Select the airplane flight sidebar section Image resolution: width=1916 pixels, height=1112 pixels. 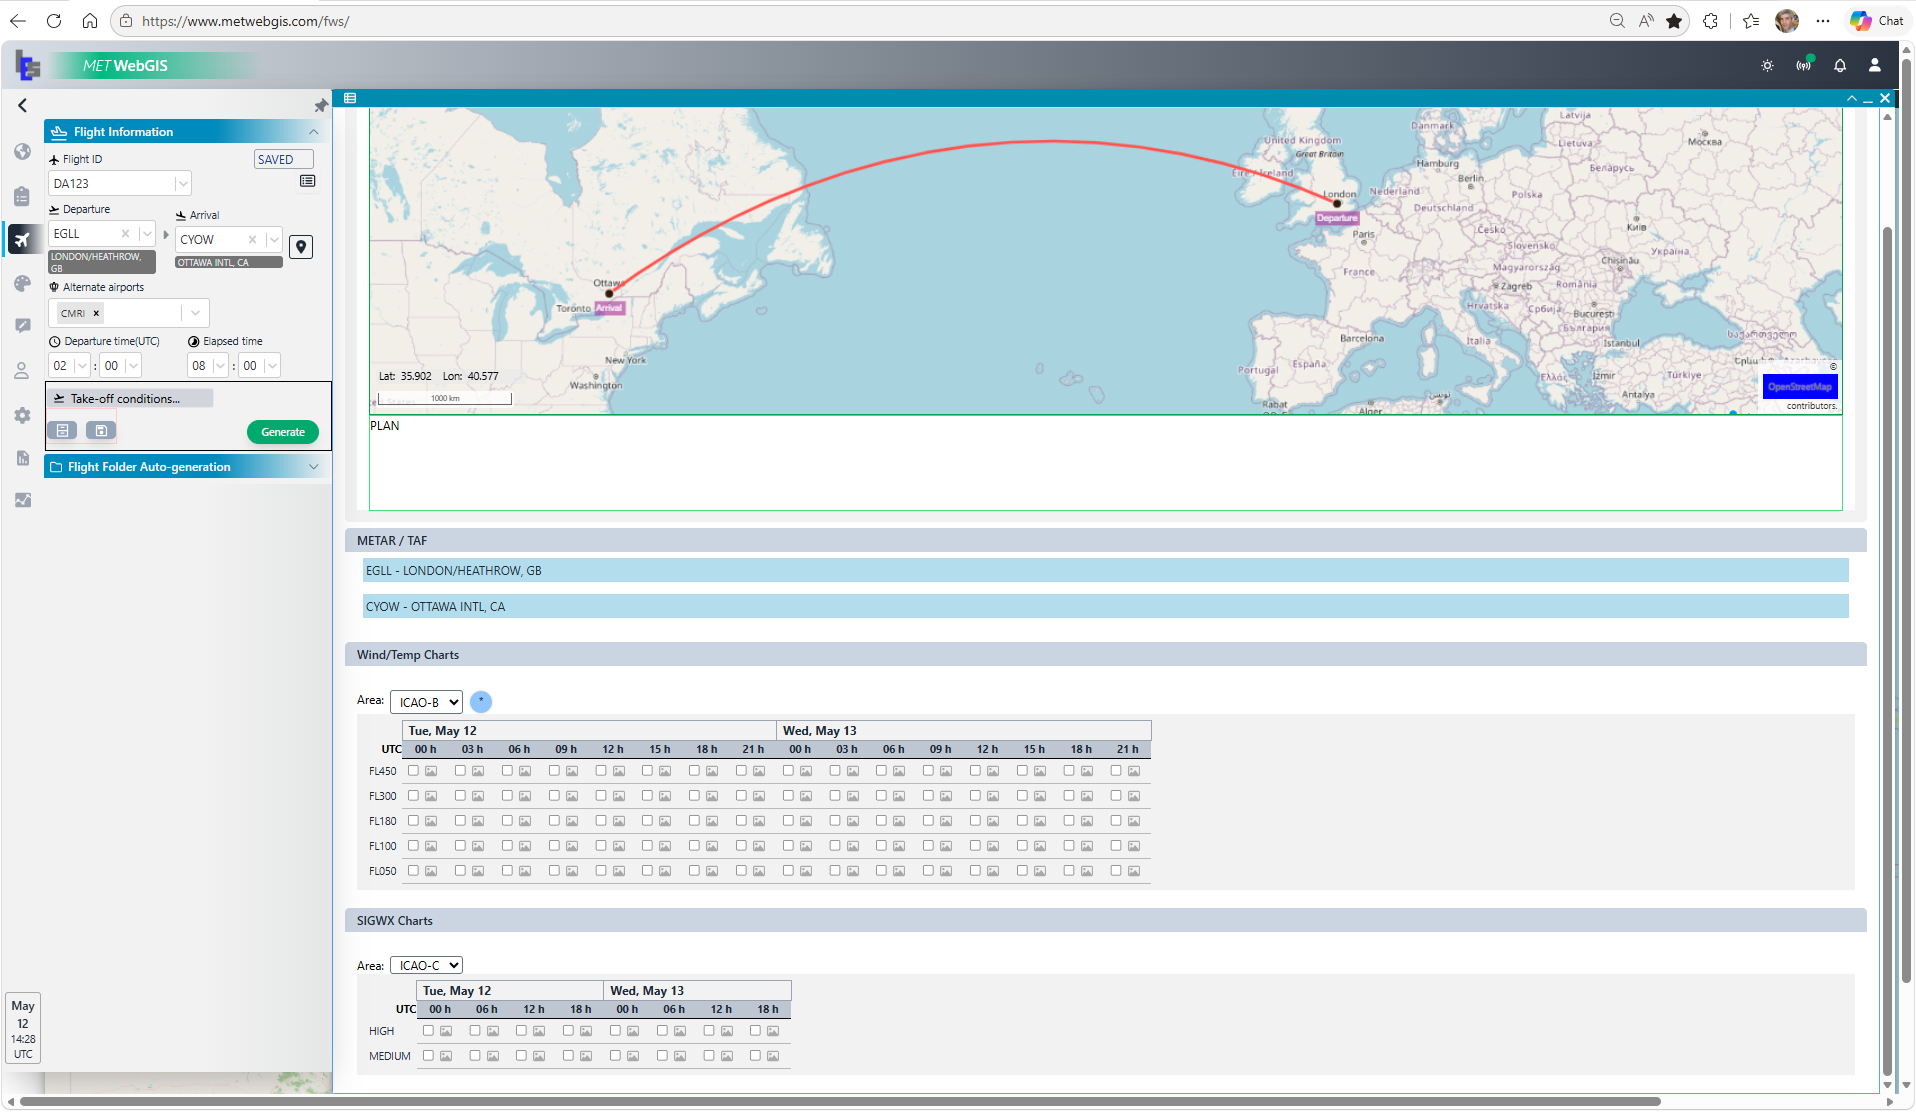[x=22, y=239]
